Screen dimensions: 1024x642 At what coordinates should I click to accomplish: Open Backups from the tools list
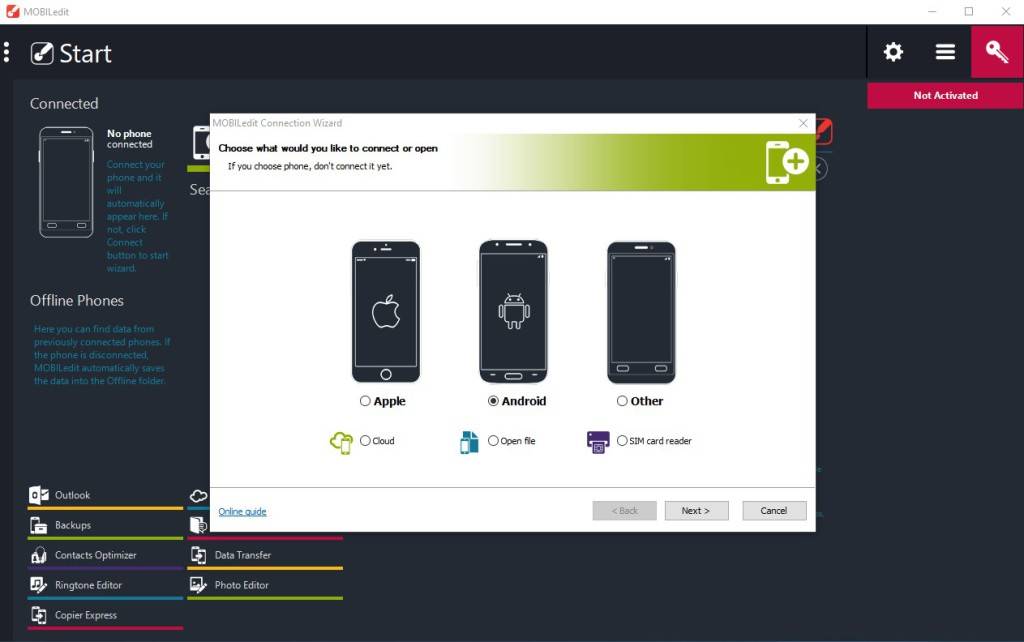(x=105, y=525)
